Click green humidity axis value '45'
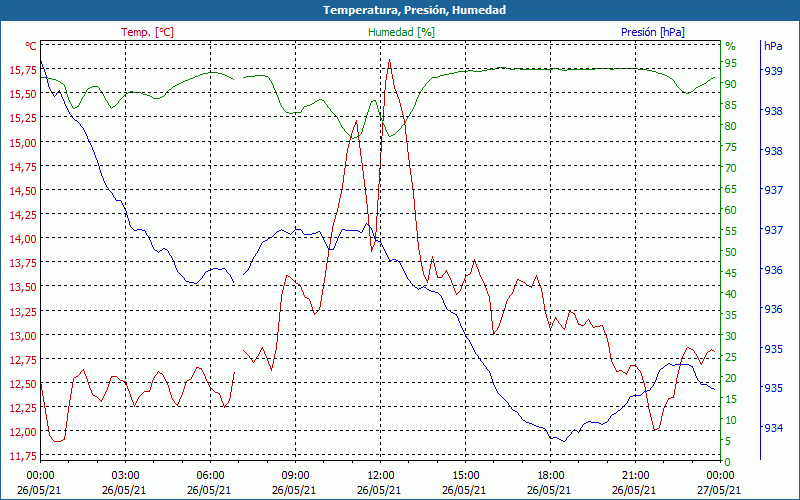Image resolution: width=800 pixels, height=500 pixels. [731, 273]
